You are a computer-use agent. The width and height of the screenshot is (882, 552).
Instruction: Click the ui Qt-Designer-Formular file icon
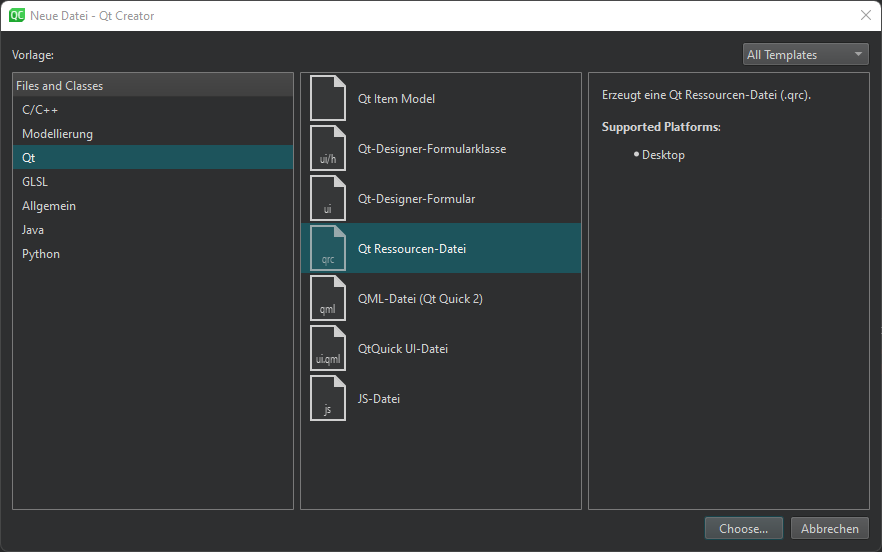(328, 199)
